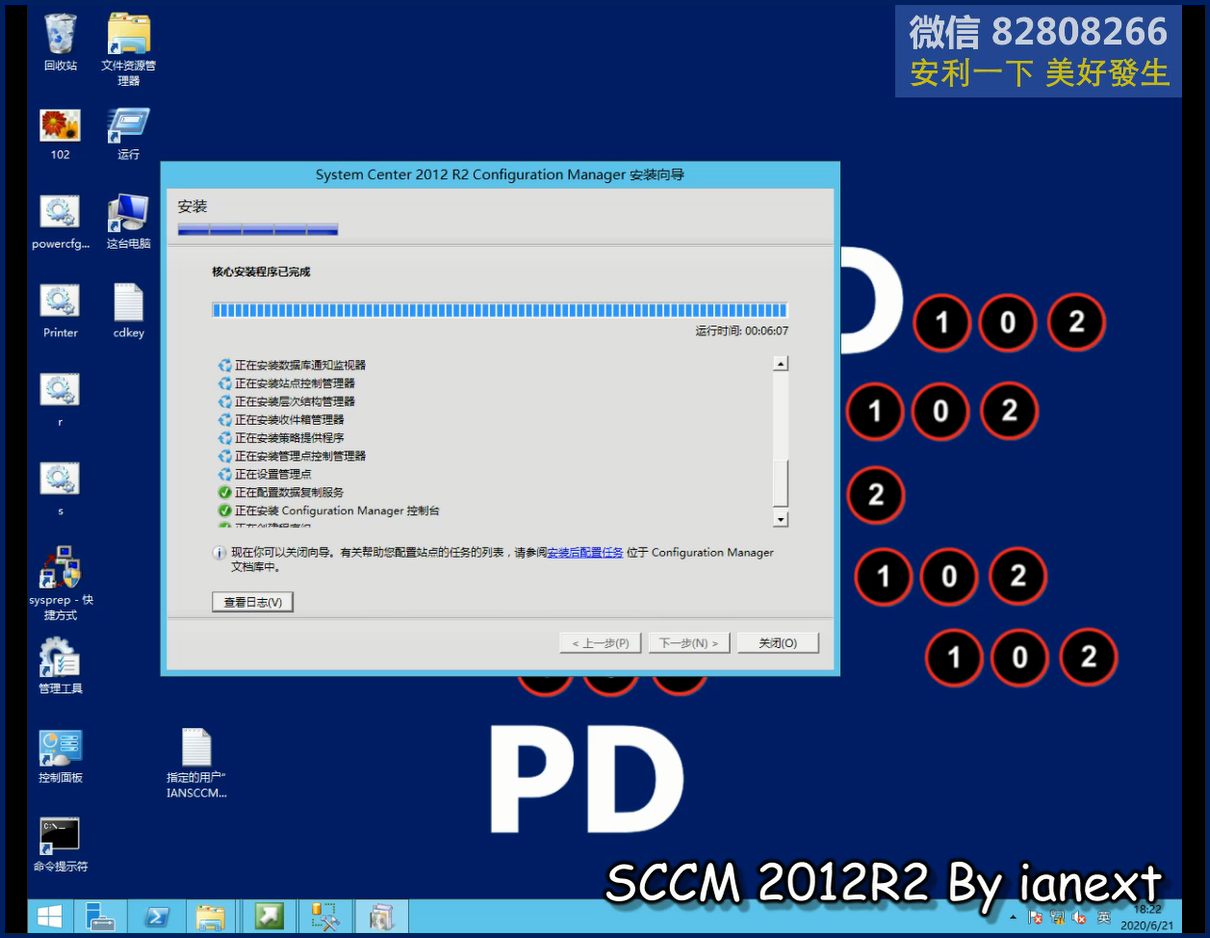Click the network icon in system tray
This screenshot has width=1210, height=938.
1057,917
